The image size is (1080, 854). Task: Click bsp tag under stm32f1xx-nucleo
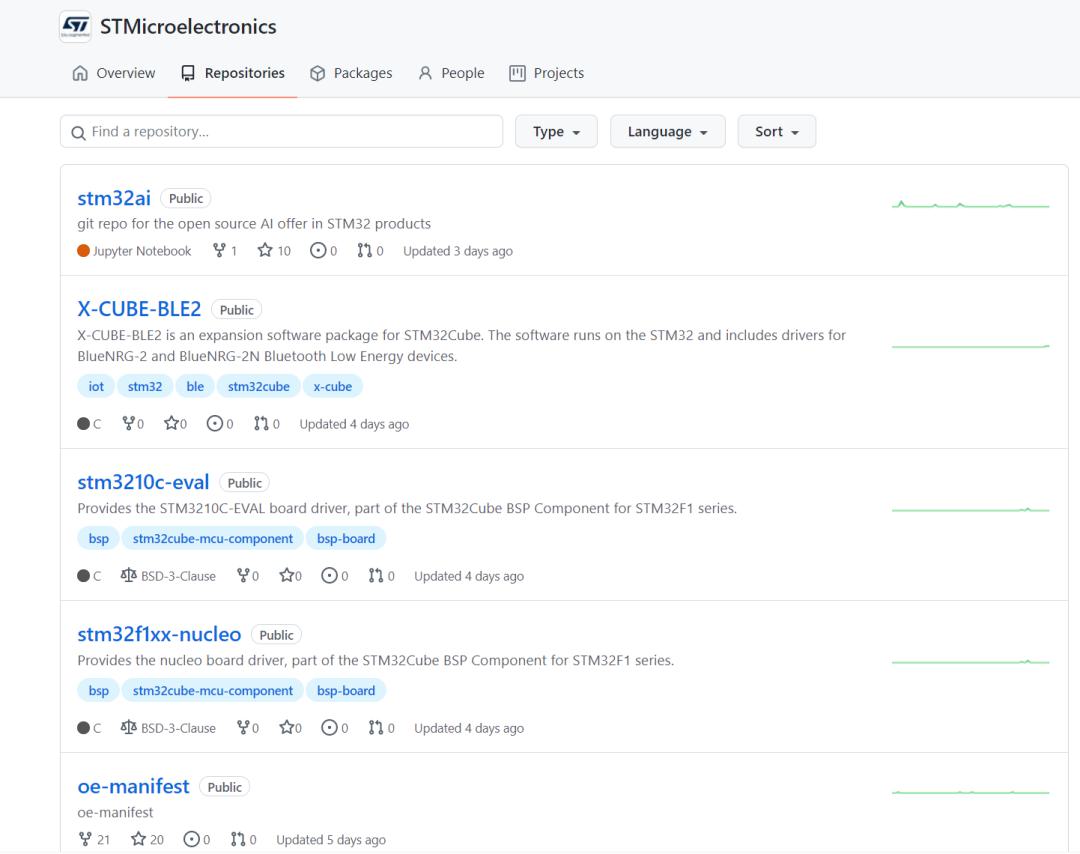point(98,691)
